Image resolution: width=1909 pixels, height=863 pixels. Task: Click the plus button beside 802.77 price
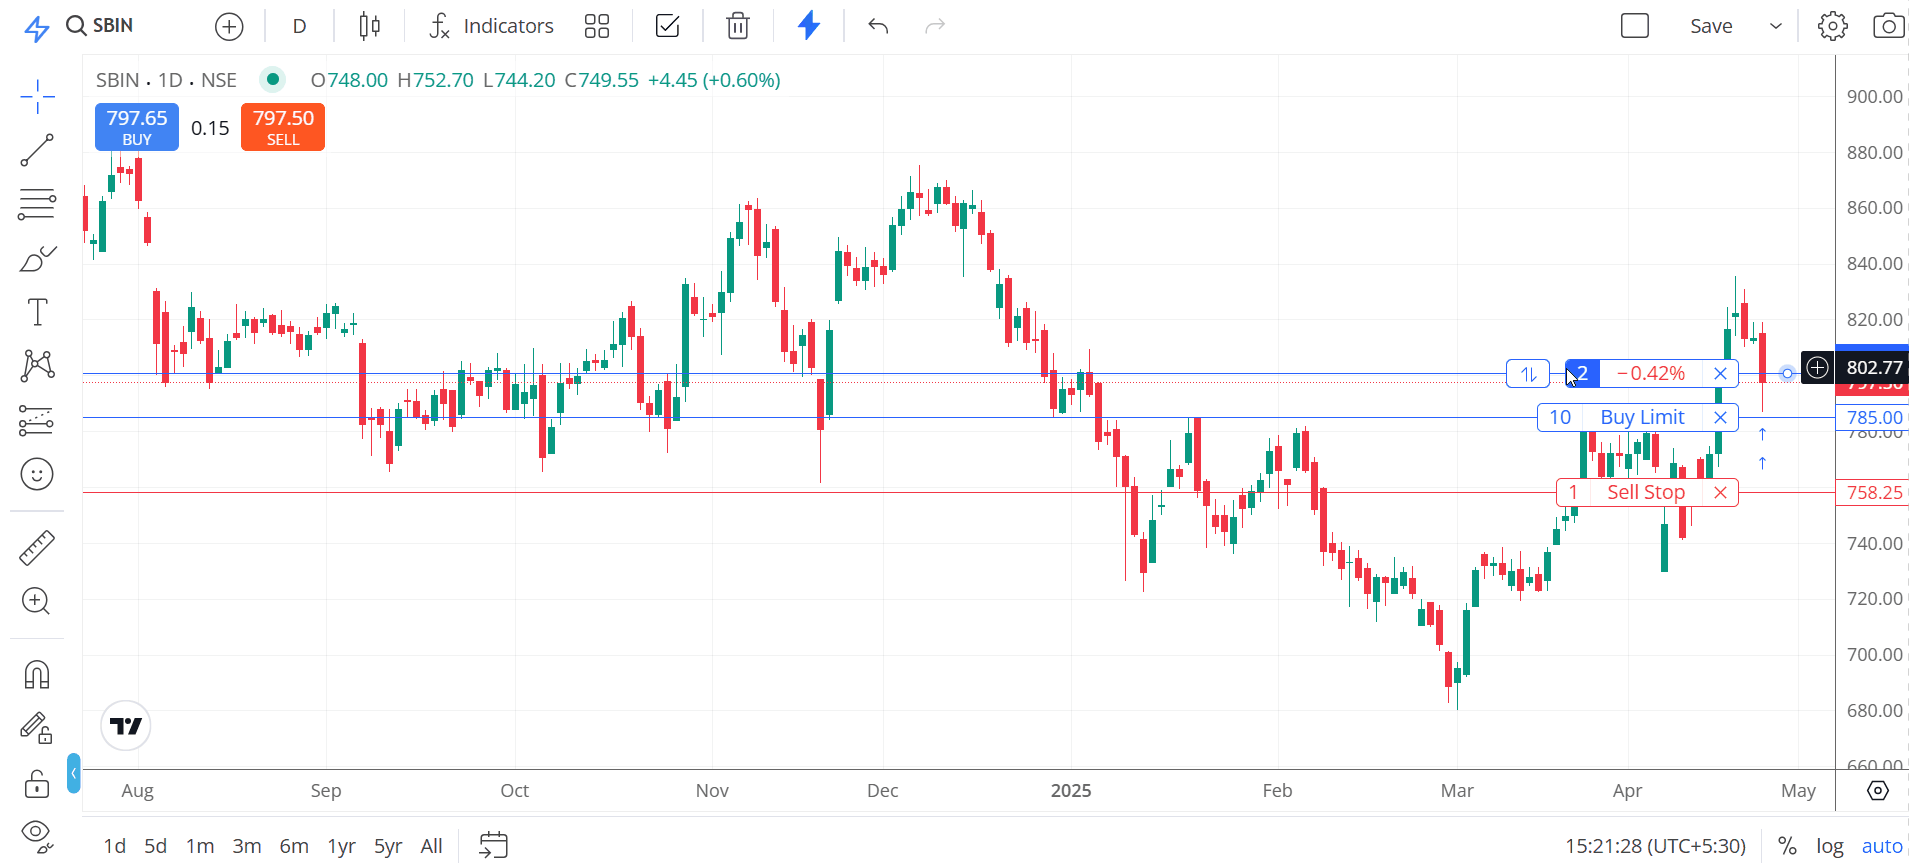1817,368
